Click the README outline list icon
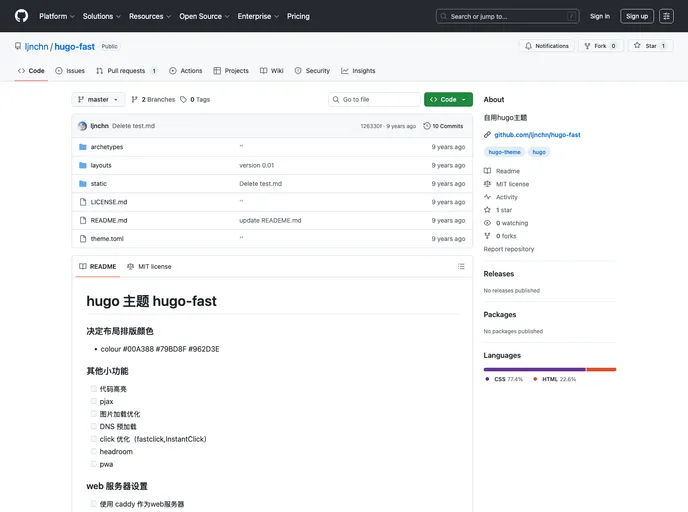This screenshot has width=688, height=512. (461, 267)
